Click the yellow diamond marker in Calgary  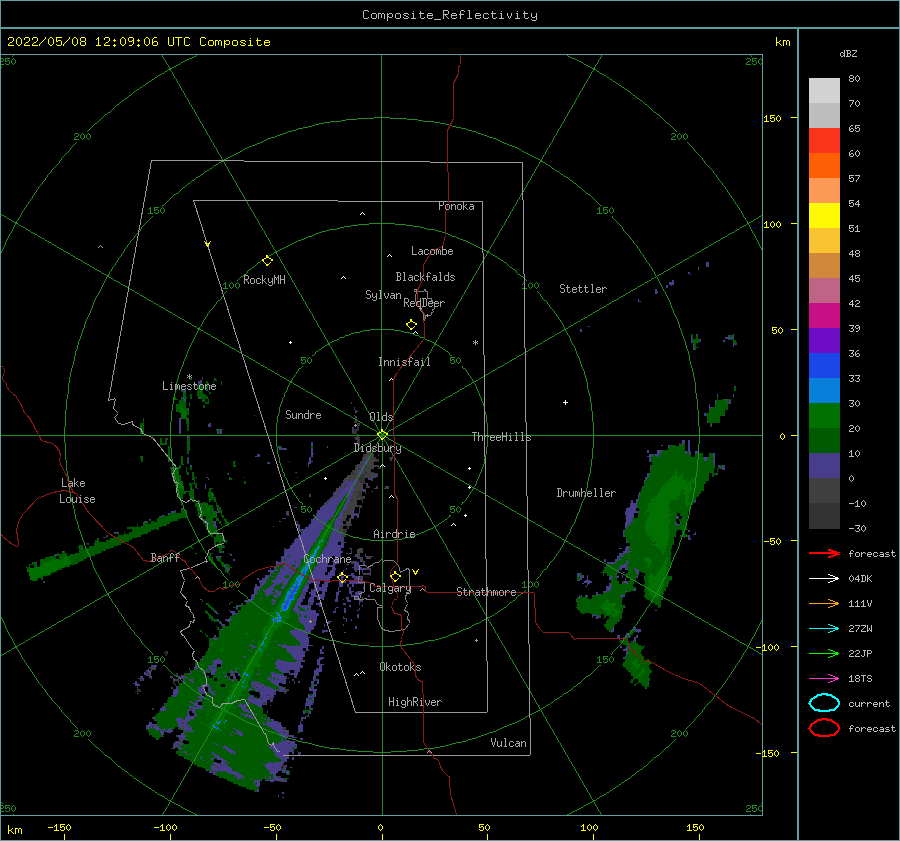[x=395, y=576]
